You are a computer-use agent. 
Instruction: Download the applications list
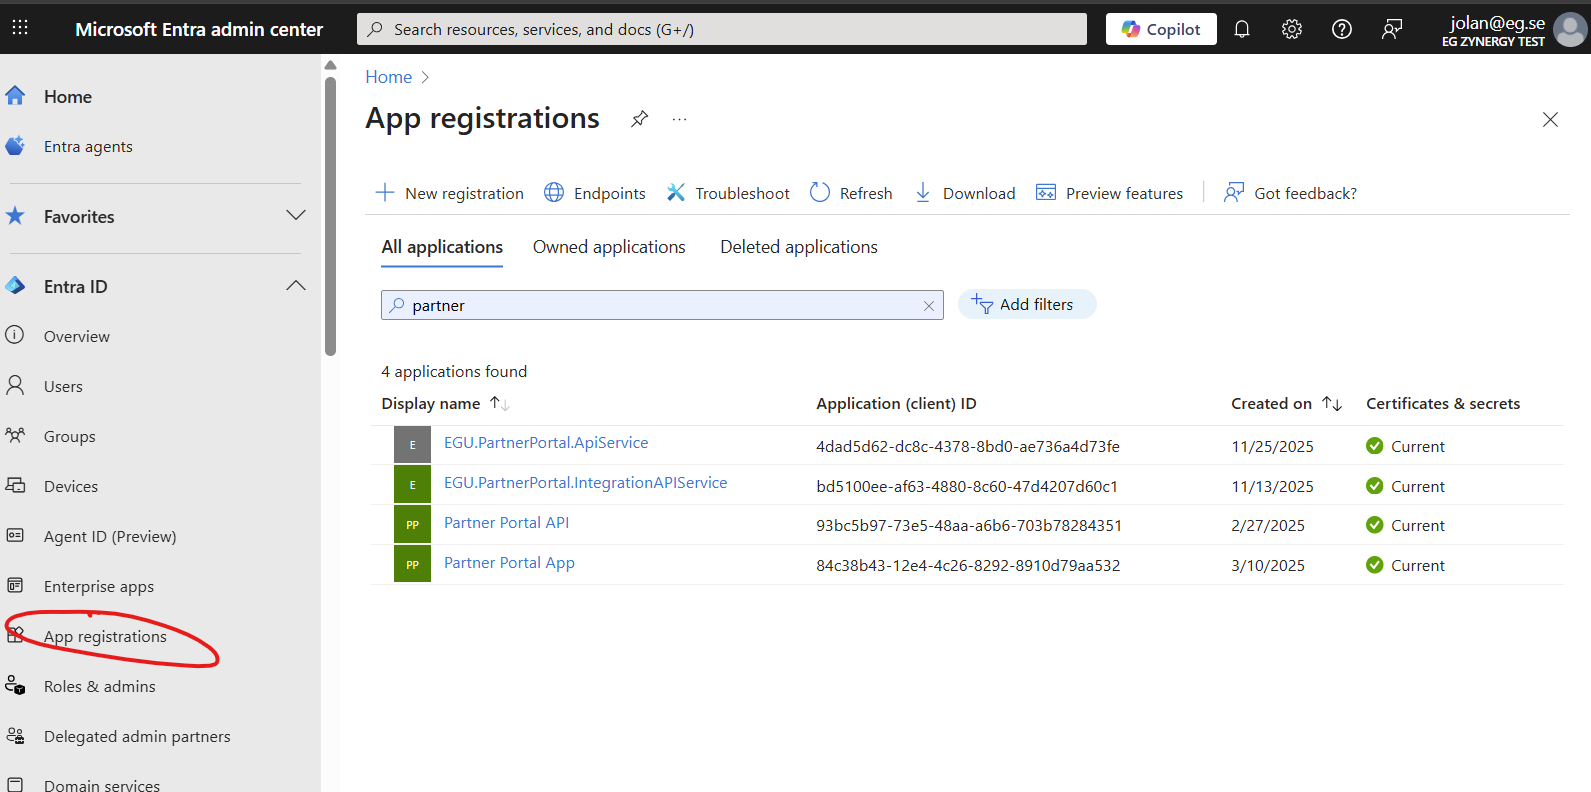[965, 193]
